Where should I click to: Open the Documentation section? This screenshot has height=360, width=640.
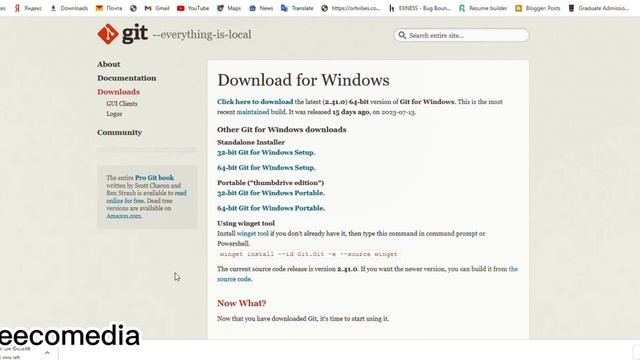(127, 78)
